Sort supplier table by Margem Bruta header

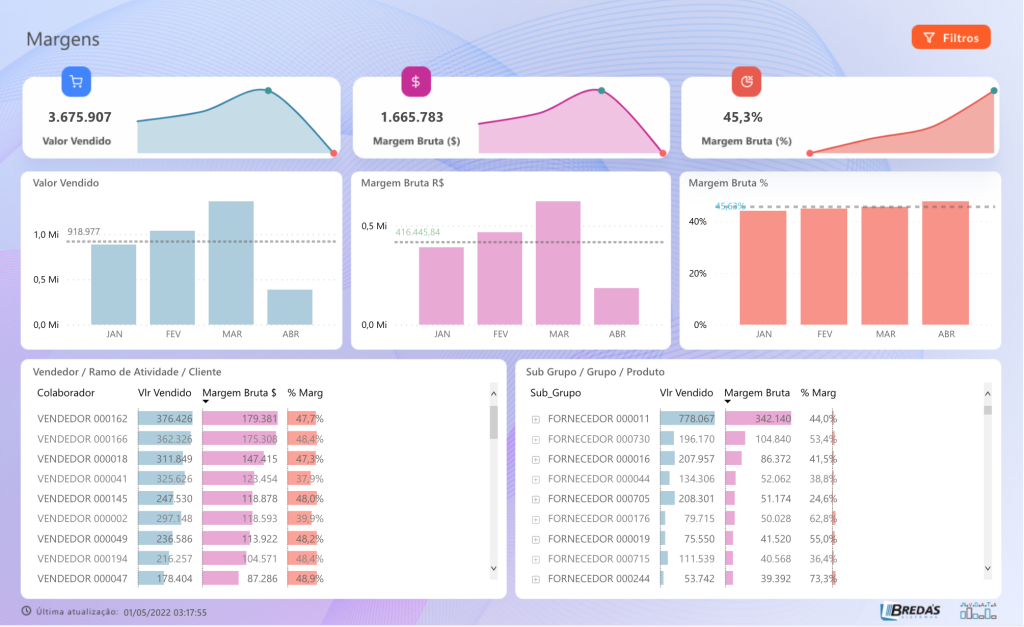(757, 393)
